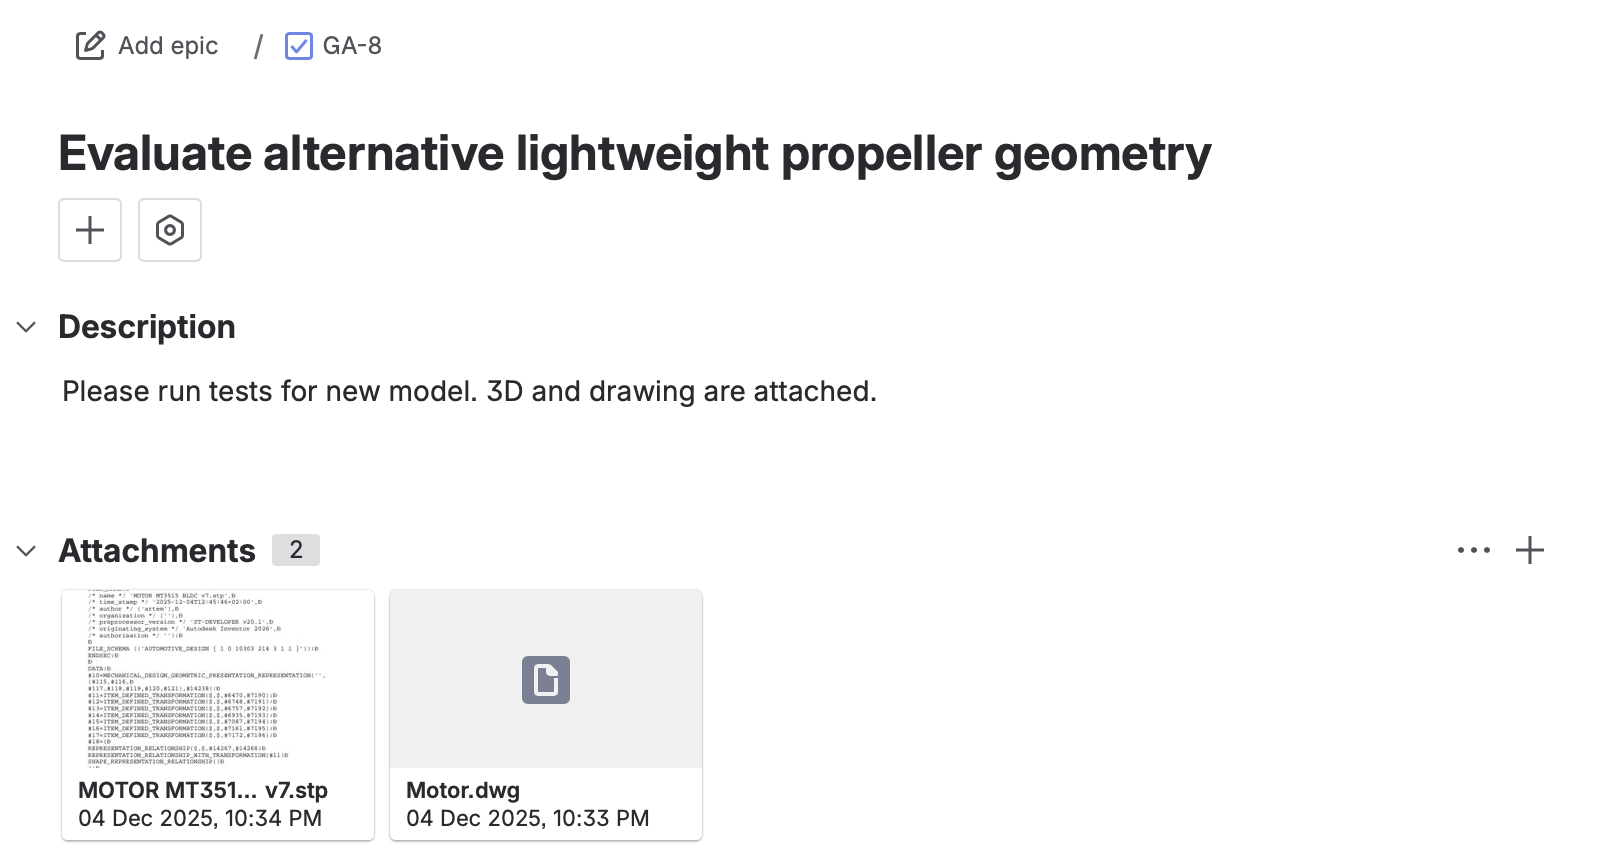Open the Add epic link text
This screenshot has width=1606, height=868.
click(x=168, y=46)
